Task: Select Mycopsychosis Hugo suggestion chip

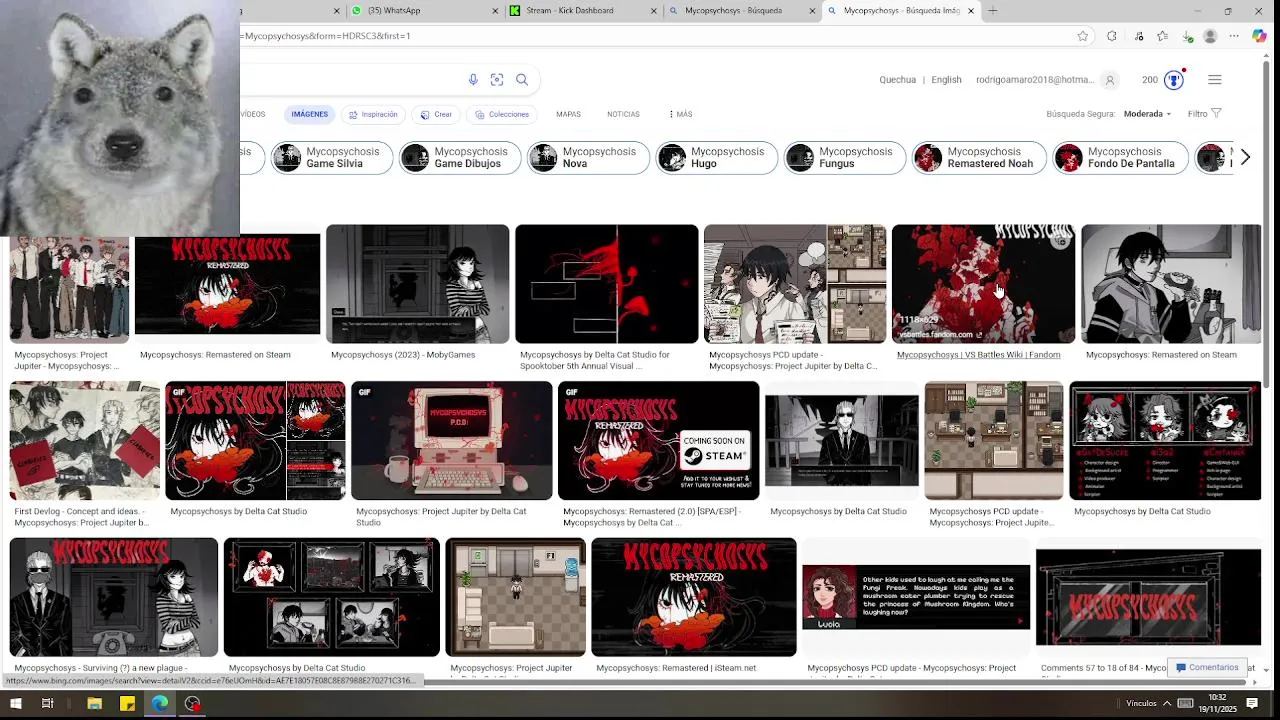Action: tap(715, 158)
